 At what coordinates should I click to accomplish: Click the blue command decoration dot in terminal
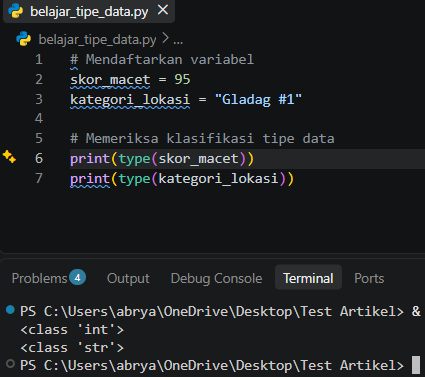tap(10, 310)
